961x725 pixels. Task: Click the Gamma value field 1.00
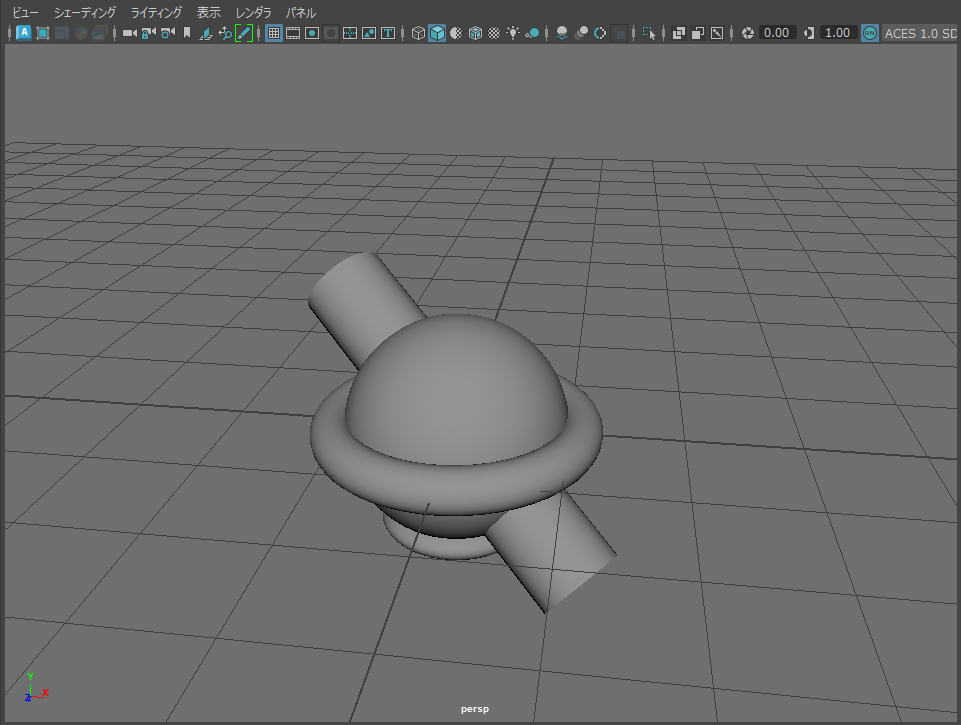[x=838, y=32]
